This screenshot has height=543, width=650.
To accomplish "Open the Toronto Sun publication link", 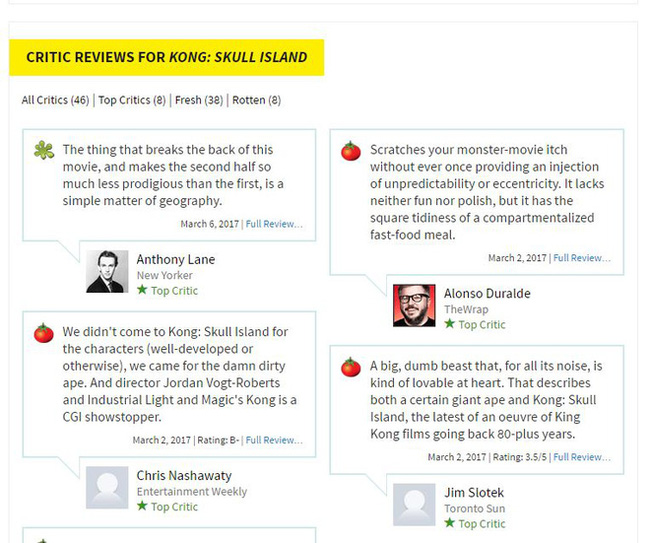I will pyautogui.click(x=474, y=509).
